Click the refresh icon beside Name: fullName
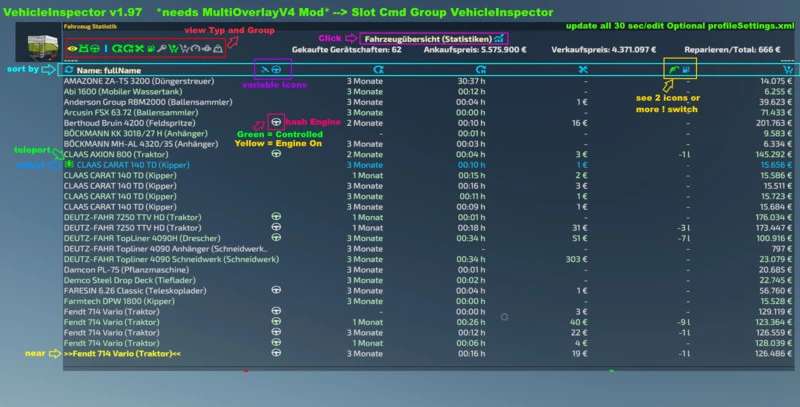800x407 pixels. click(68, 70)
